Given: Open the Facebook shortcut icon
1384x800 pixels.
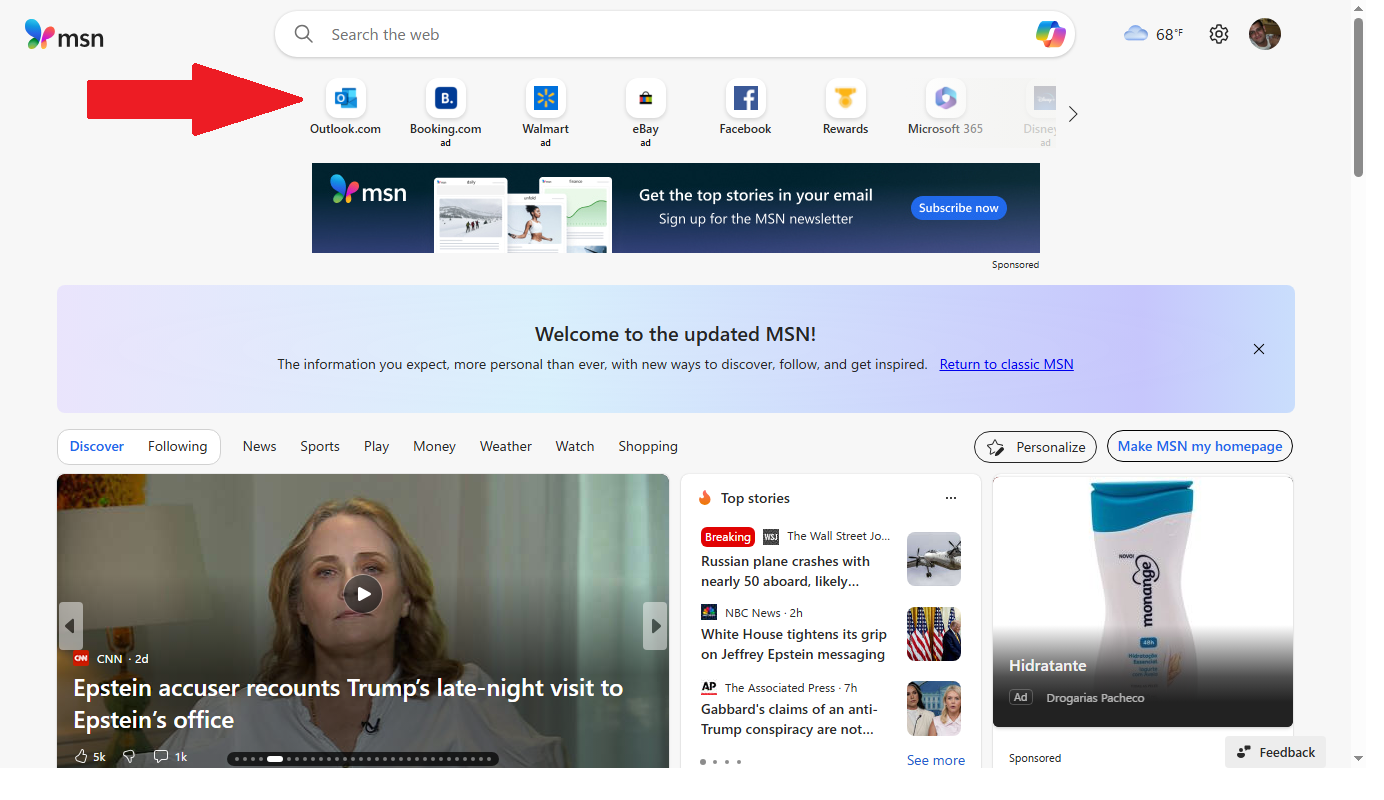Looking at the screenshot, I should pyautogui.click(x=746, y=98).
